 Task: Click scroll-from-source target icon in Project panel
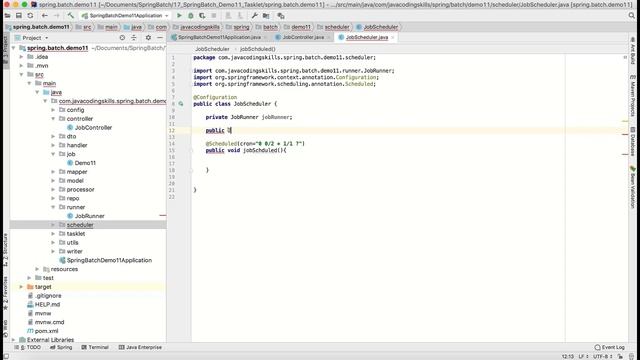pyautogui.click(x=122, y=38)
